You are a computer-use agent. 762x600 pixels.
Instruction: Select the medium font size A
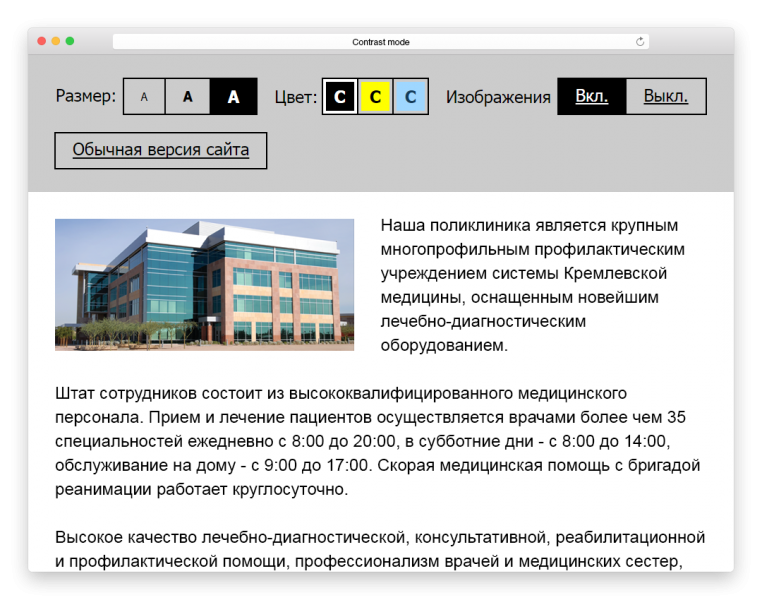(x=187, y=97)
